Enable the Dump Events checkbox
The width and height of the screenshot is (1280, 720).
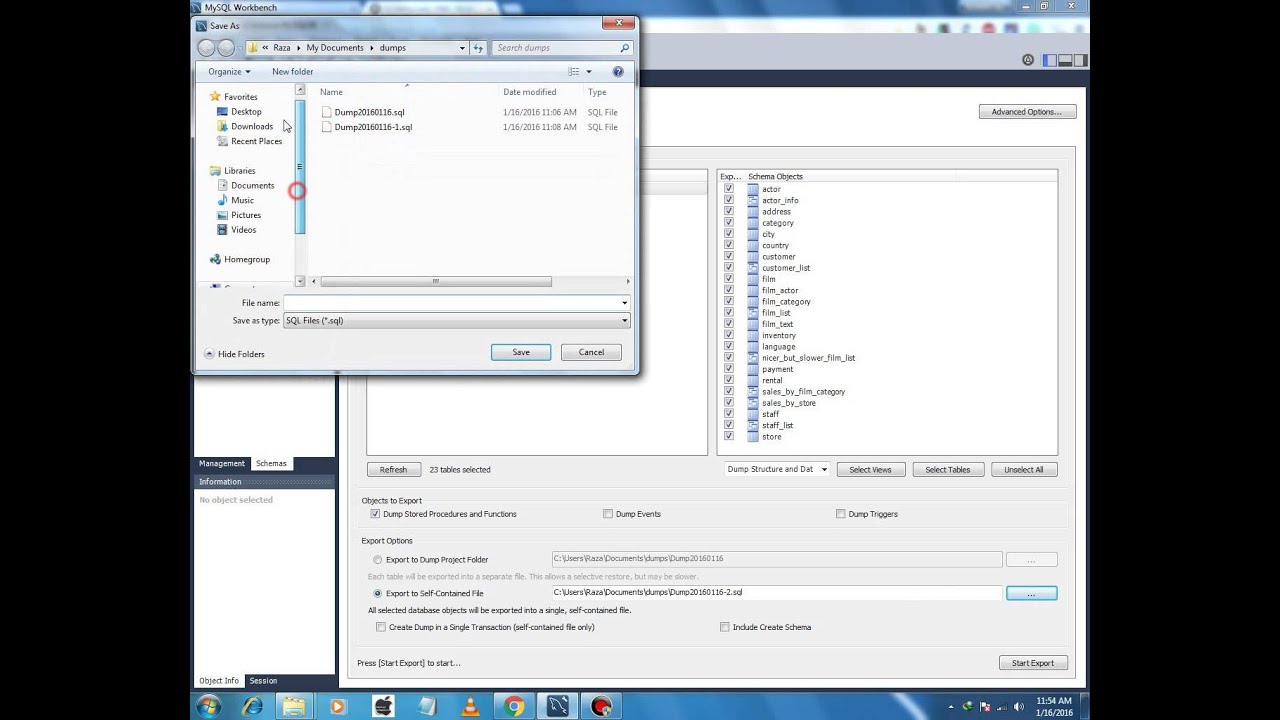click(608, 514)
